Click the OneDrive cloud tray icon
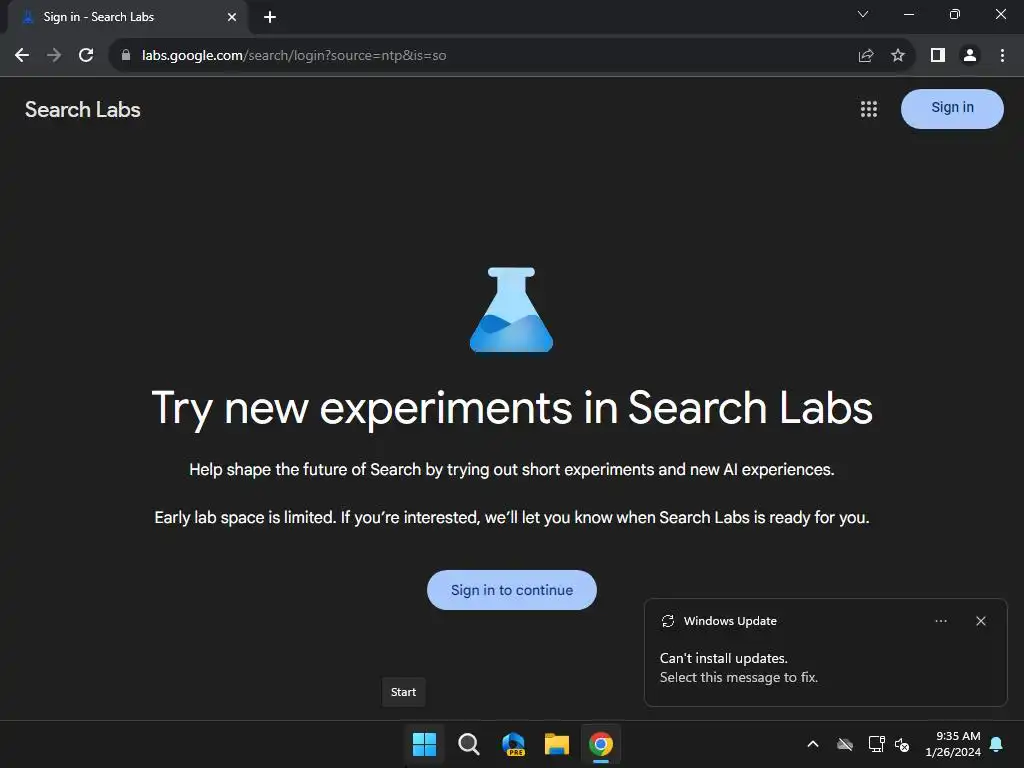 (845, 744)
